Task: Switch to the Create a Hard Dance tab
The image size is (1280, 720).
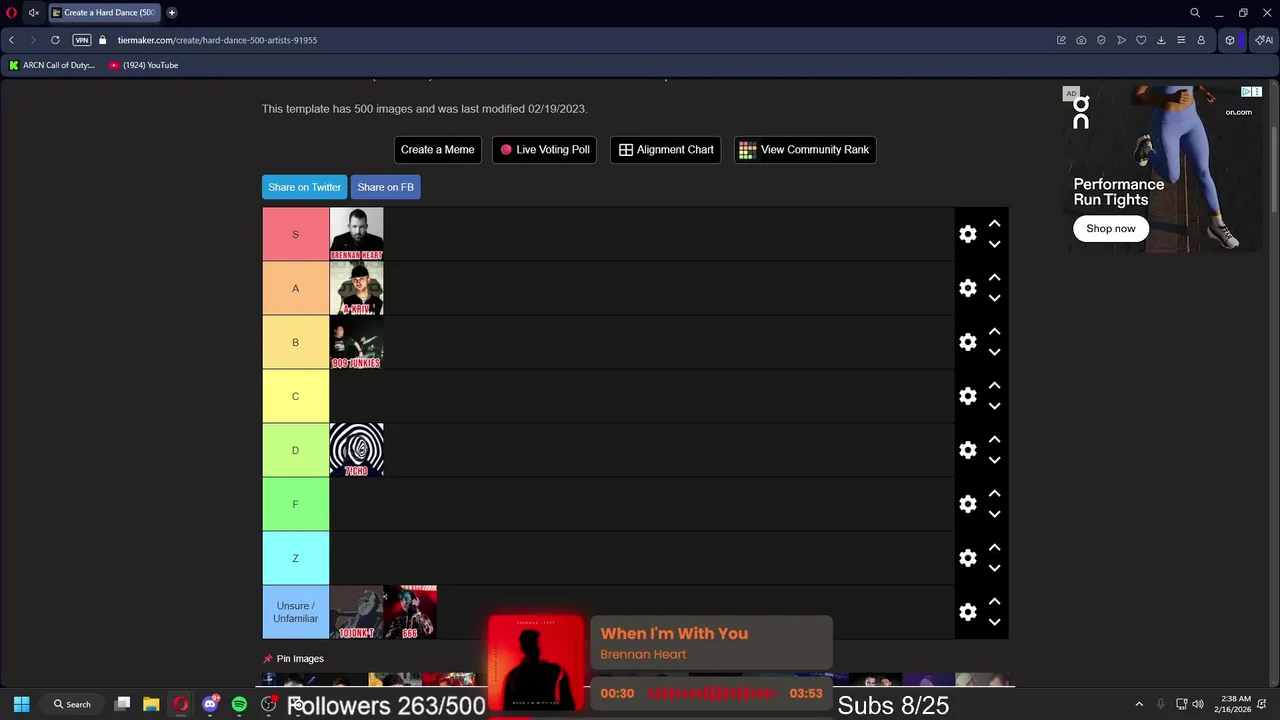Action: click(104, 13)
